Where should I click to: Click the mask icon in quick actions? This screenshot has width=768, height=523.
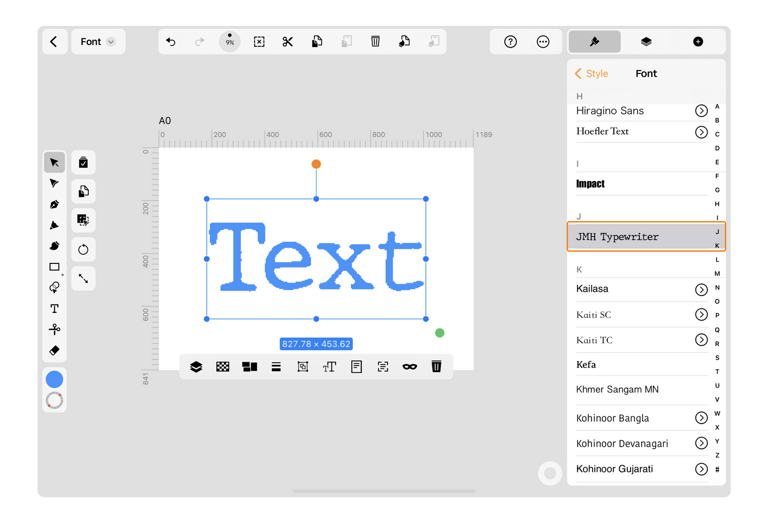point(409,366)
